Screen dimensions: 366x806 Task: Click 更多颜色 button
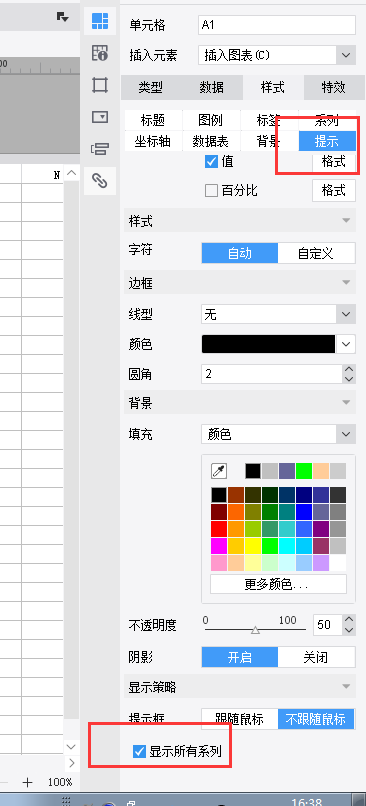click(x=278, y=584)
